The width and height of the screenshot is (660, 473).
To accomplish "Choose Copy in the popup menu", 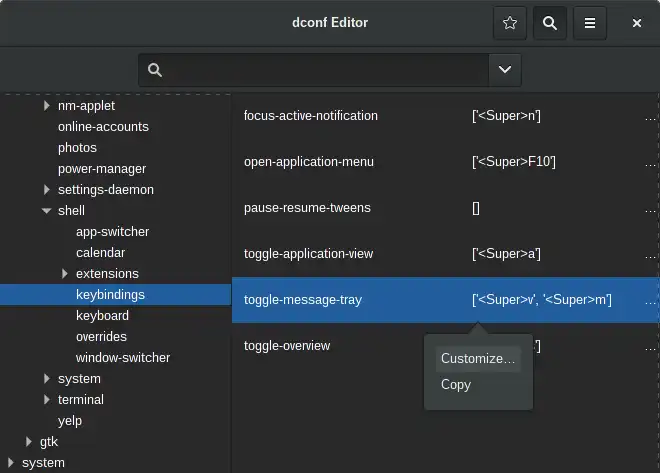I will click(456, 385).
